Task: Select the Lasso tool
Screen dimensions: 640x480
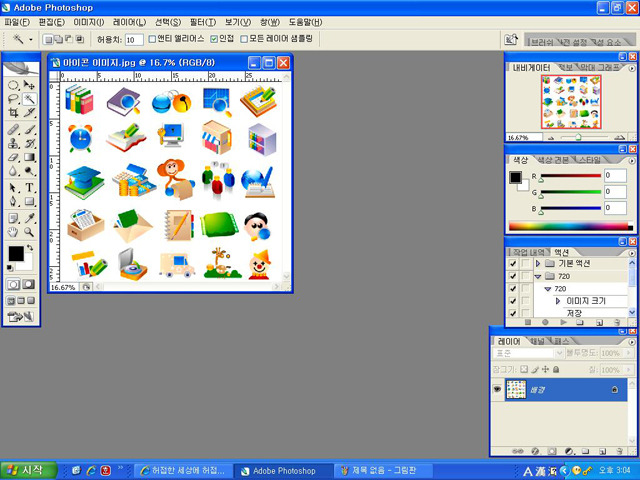Action: click(x=13, y=99)
